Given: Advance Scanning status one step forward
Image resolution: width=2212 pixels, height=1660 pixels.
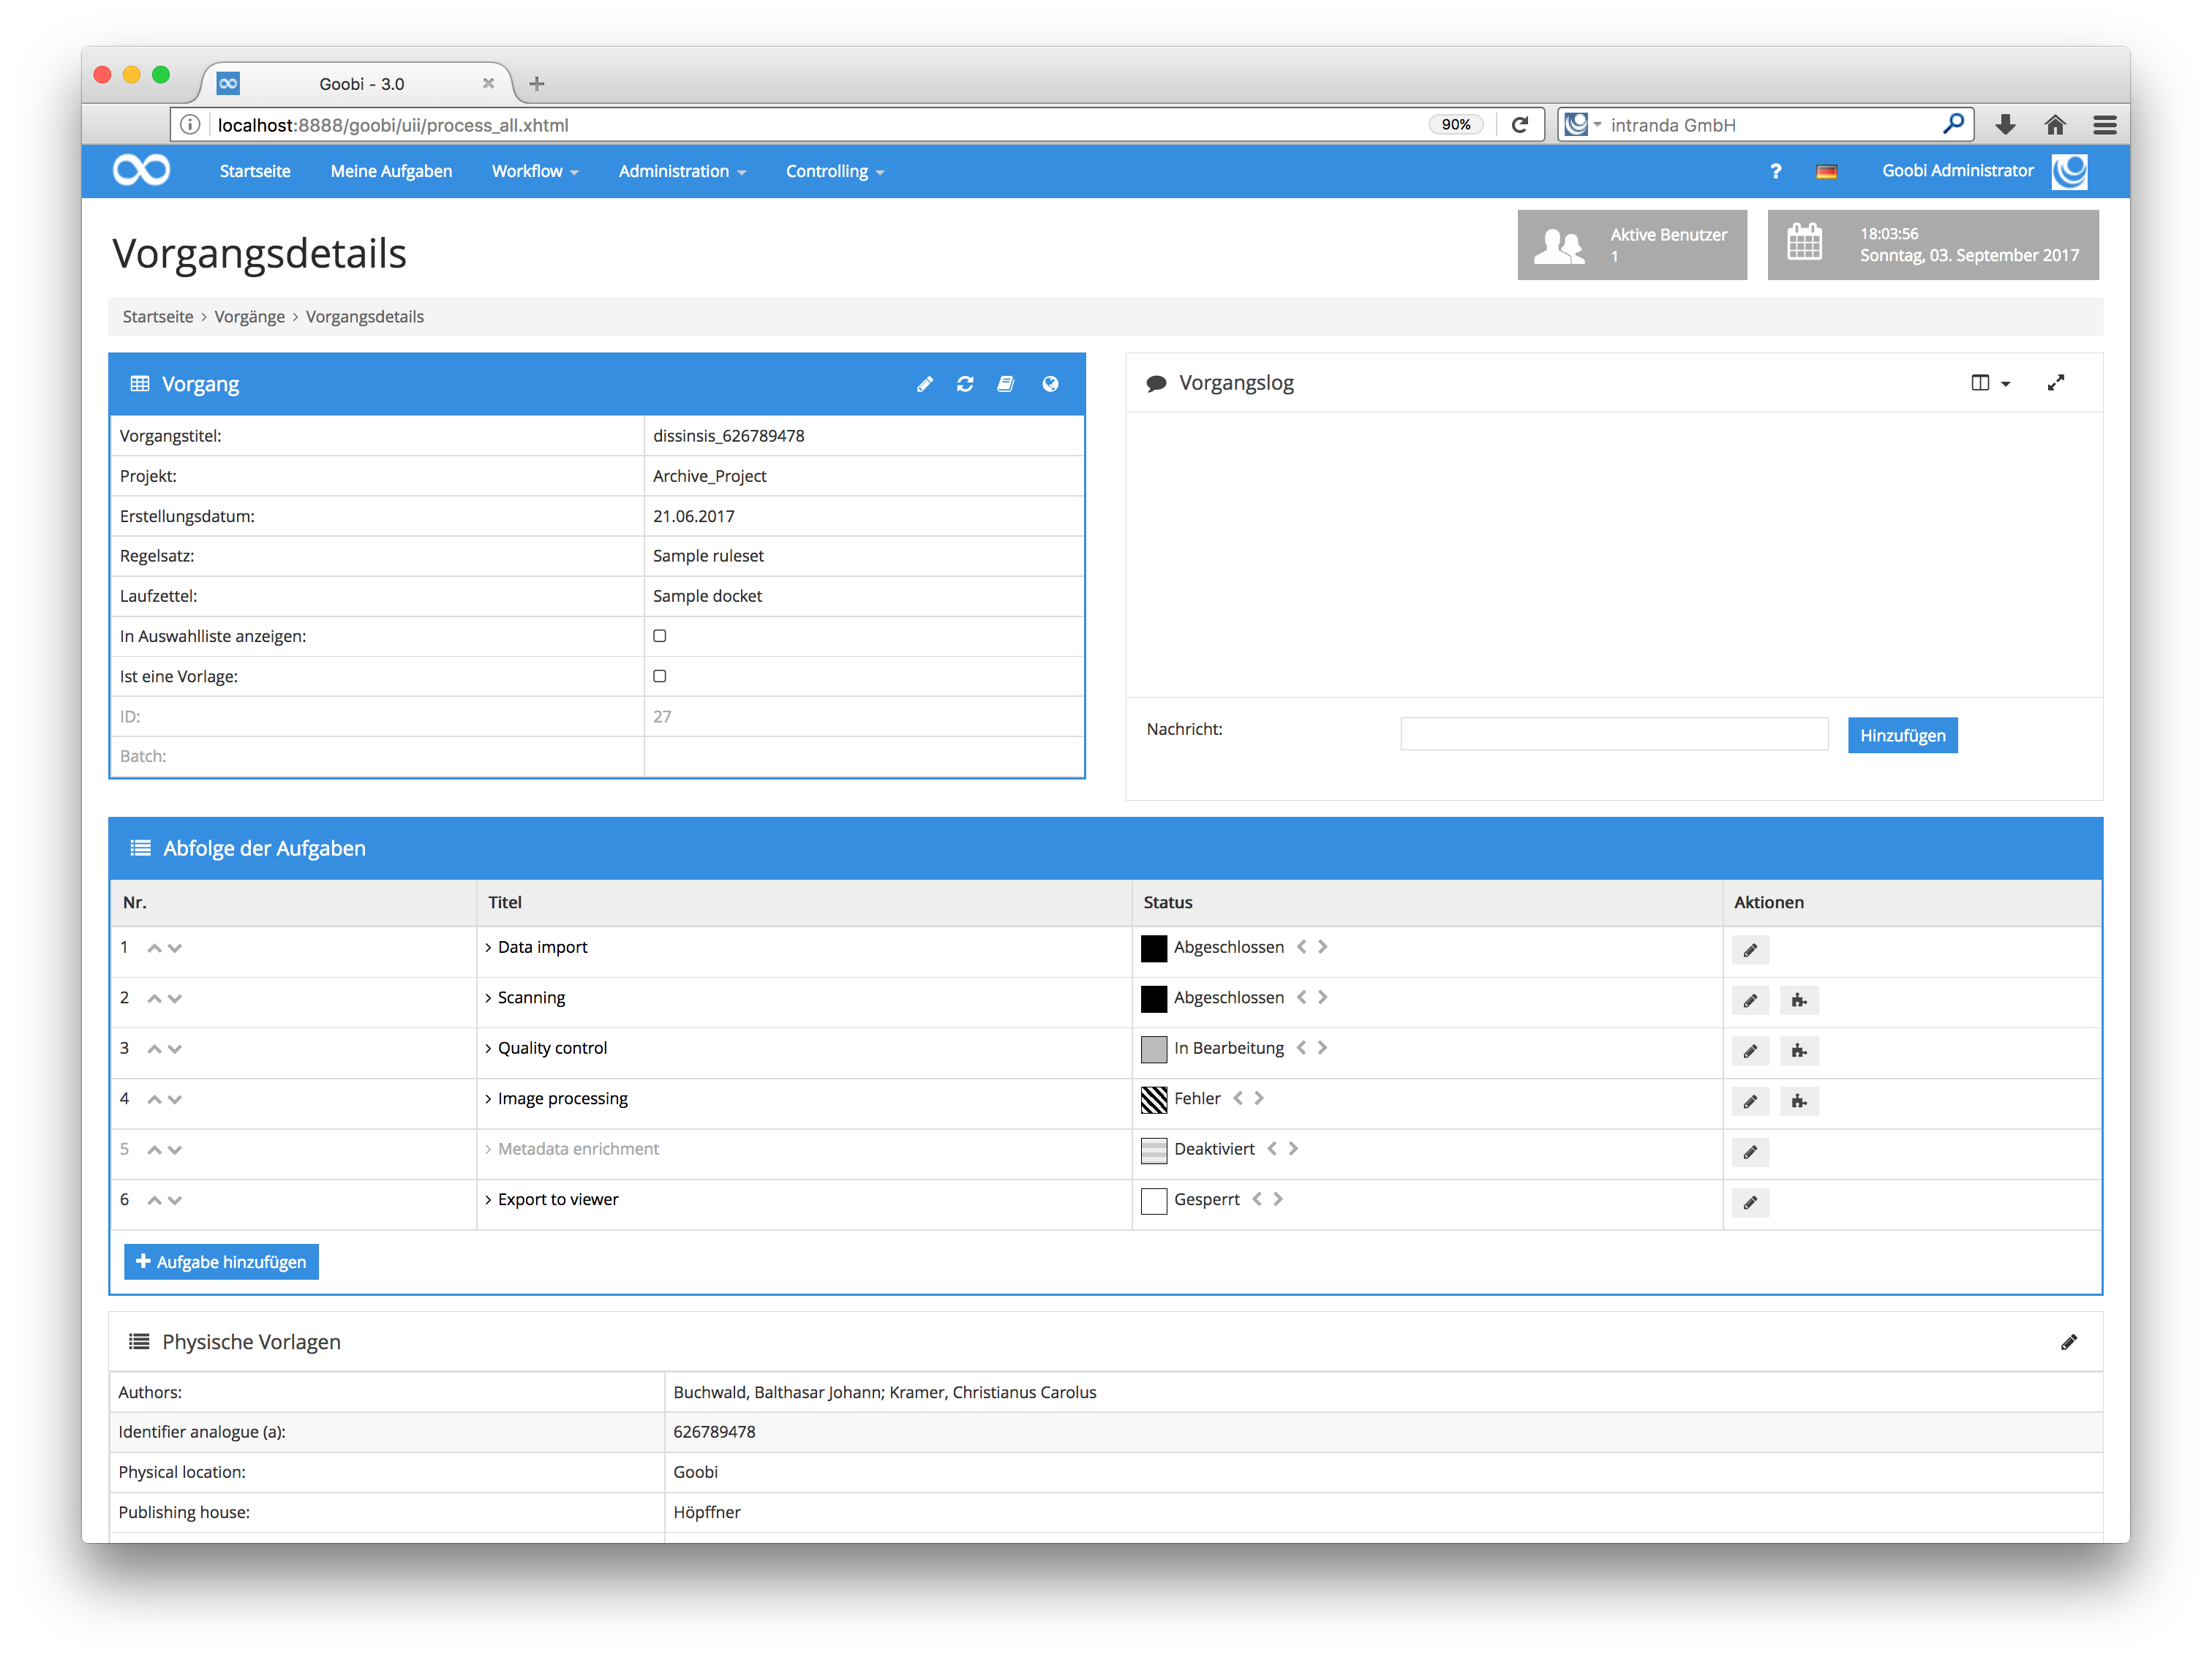Looking at the screenshot, I should click(1322, 997).
